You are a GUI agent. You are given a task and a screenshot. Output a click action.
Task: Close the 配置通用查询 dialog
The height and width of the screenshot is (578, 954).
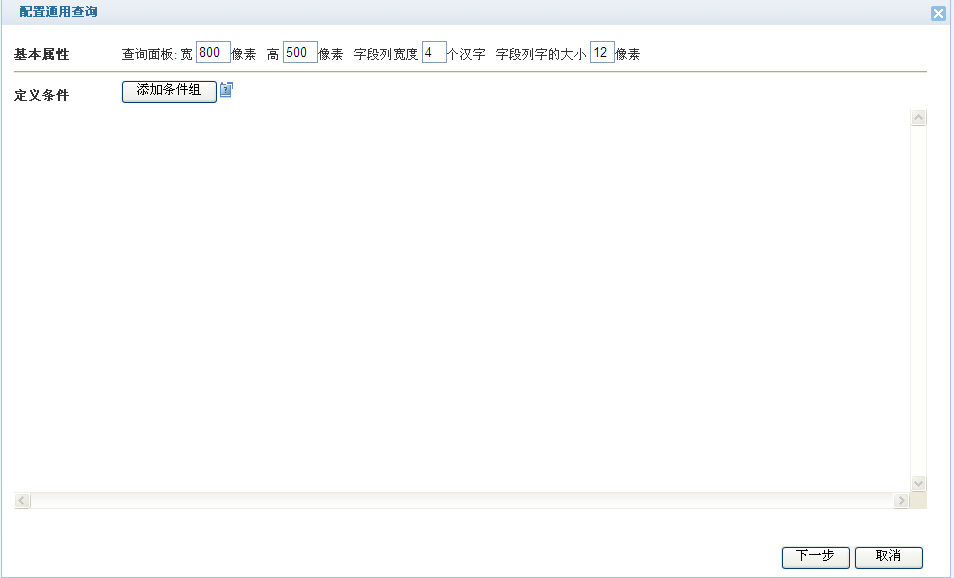coord(938,13)
